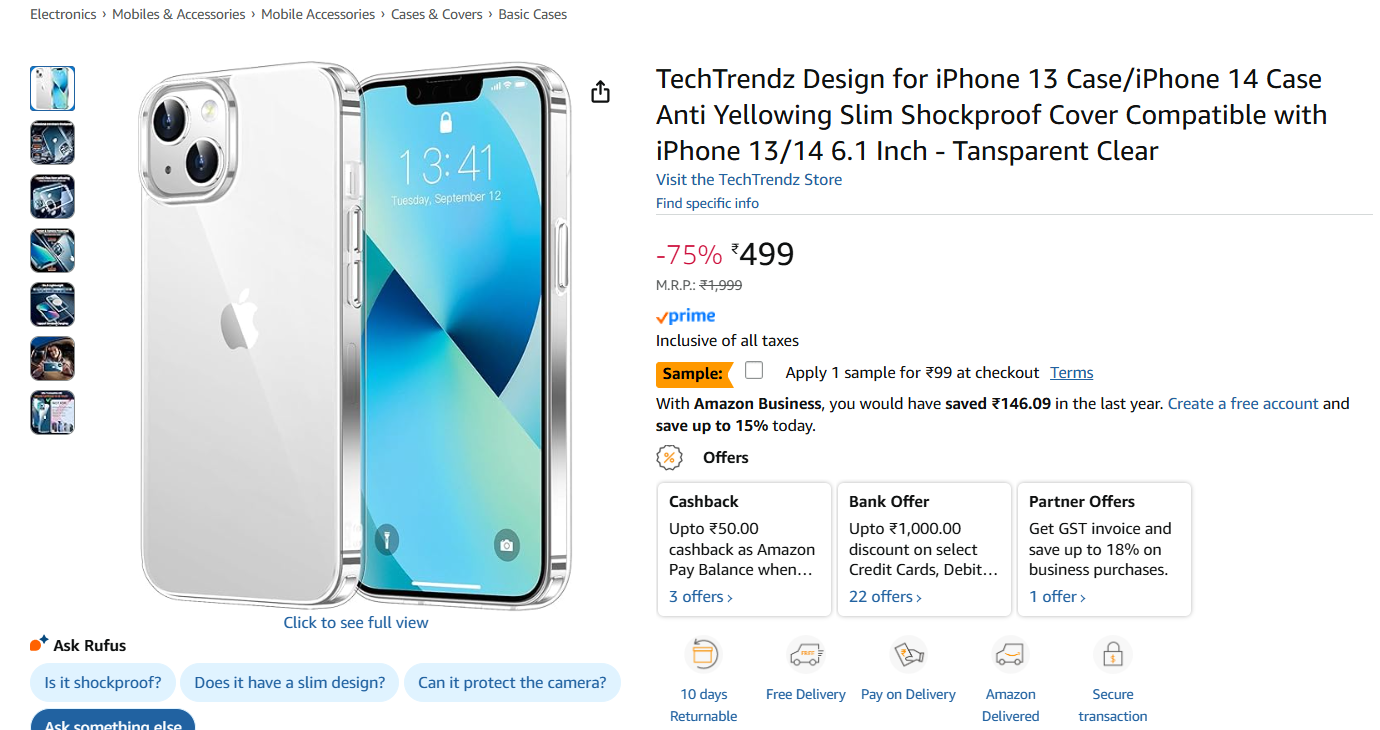
Task: Open the Cases & Covers breadcrumb
Action: (x=436, y=15)
